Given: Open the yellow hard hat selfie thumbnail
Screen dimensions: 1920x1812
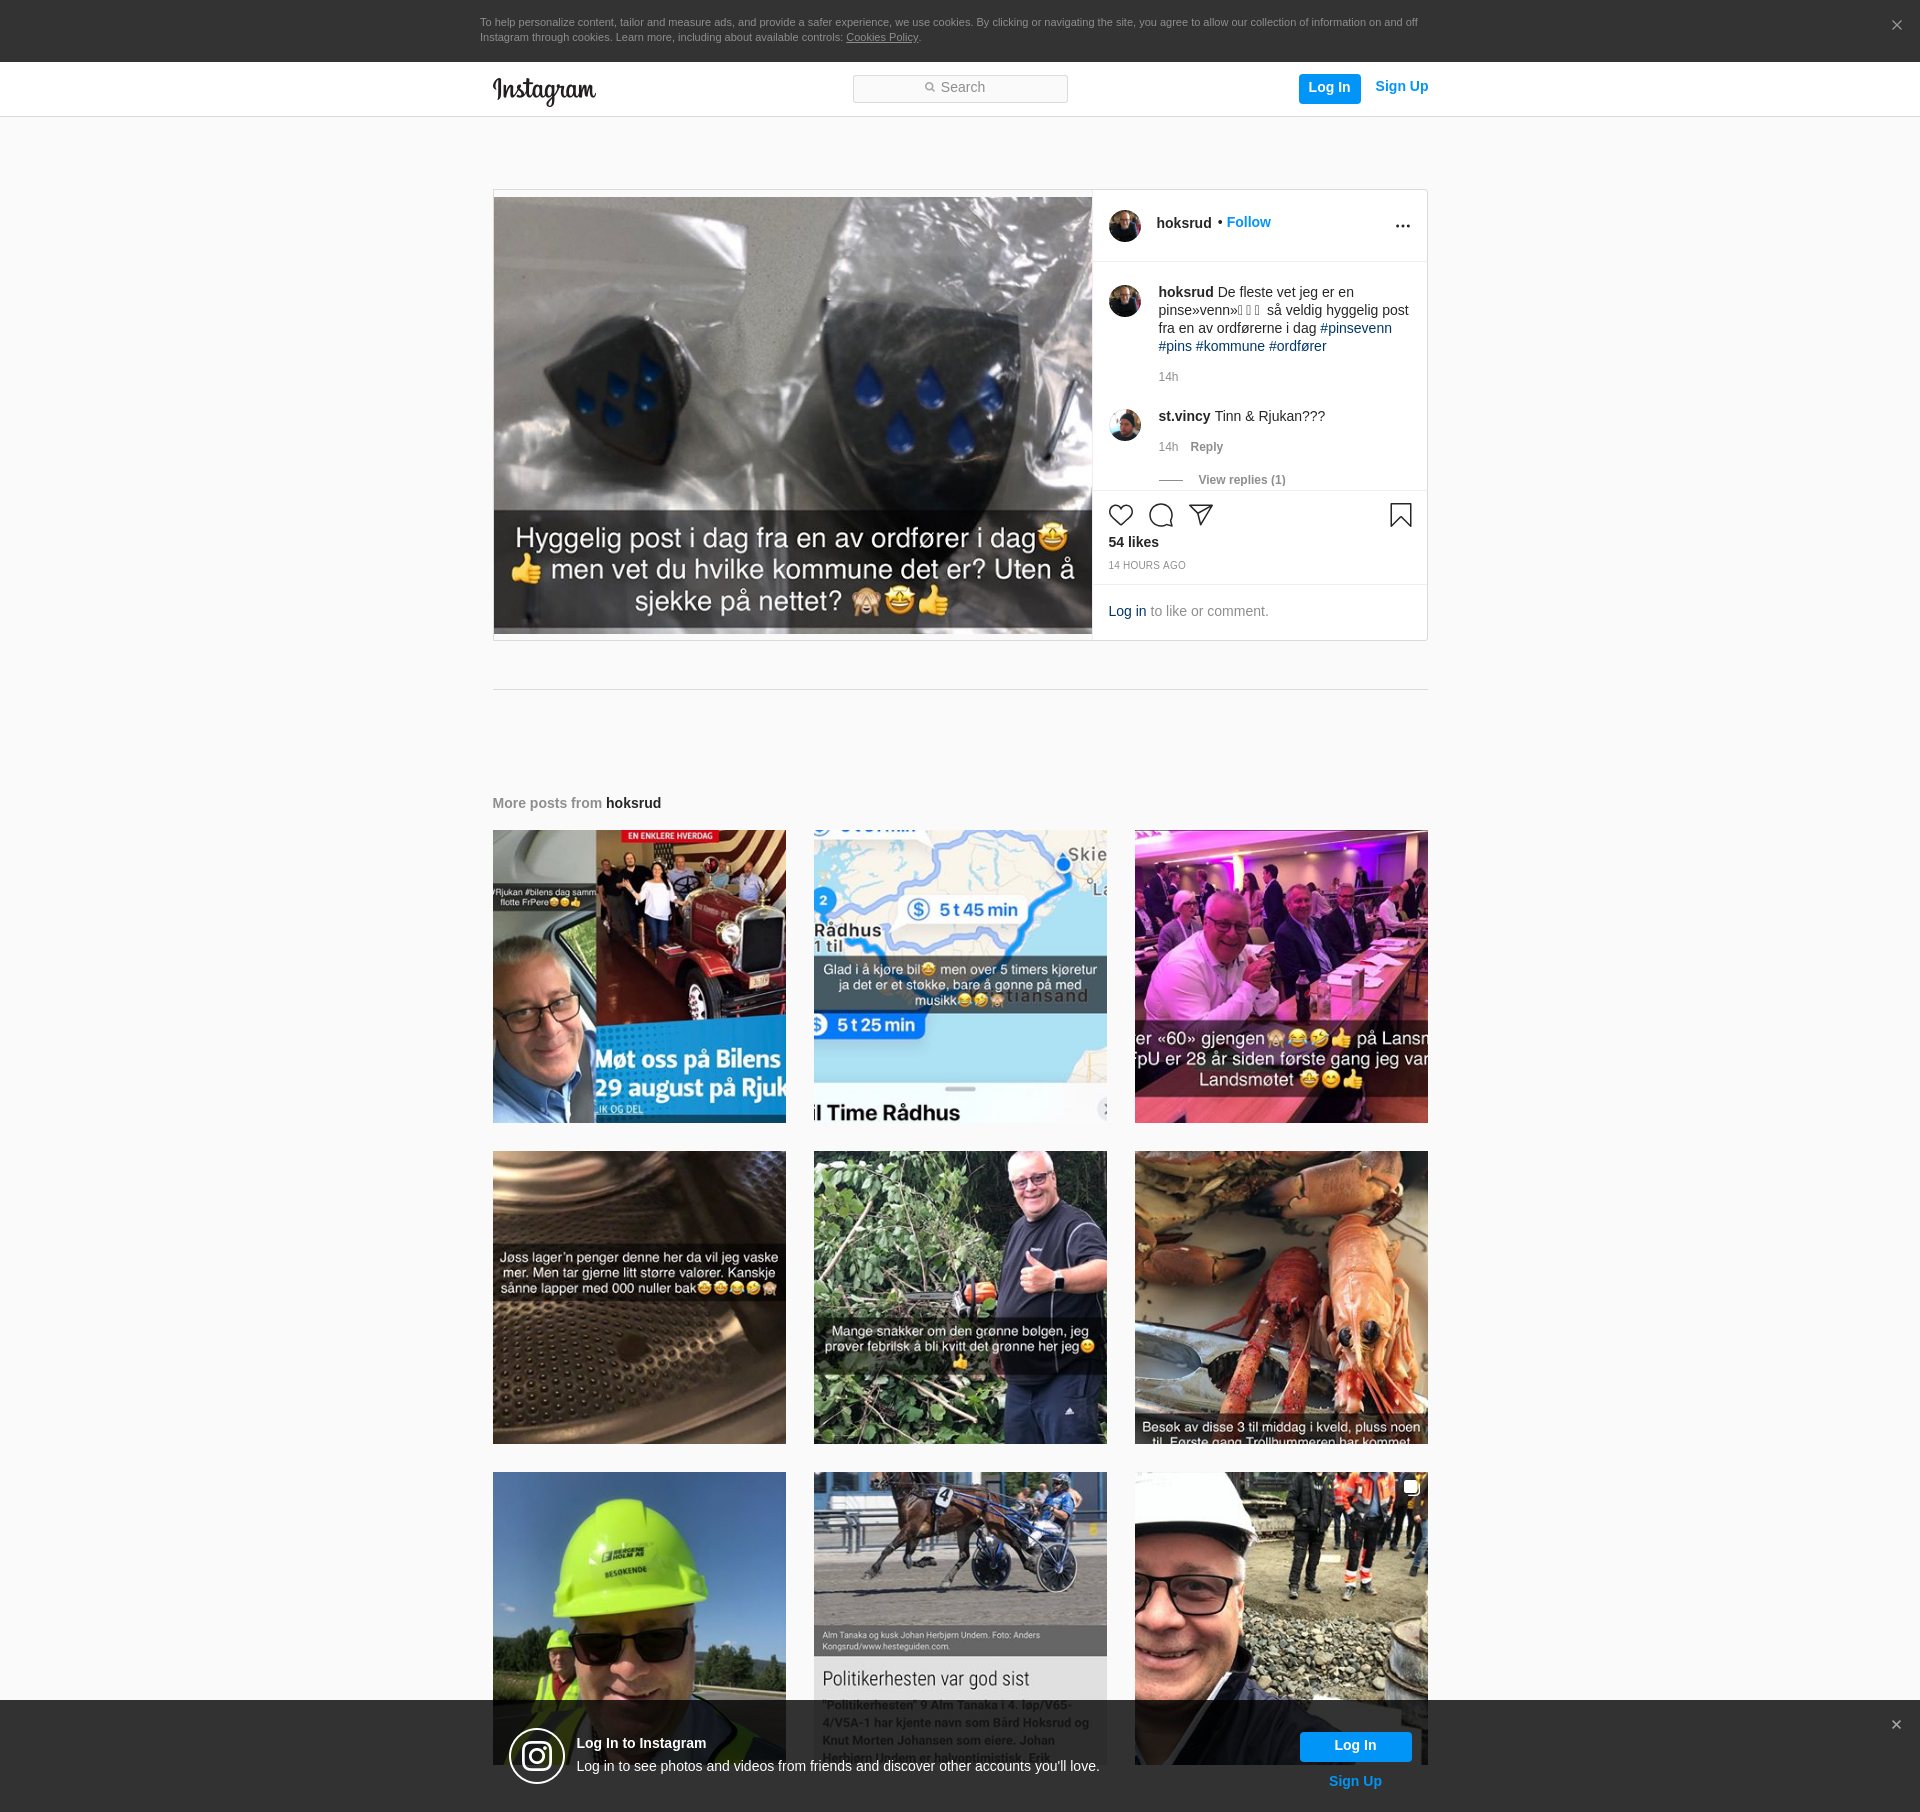Looking at the screenshot, I should pyautogui.click(x=639, y=1586).
